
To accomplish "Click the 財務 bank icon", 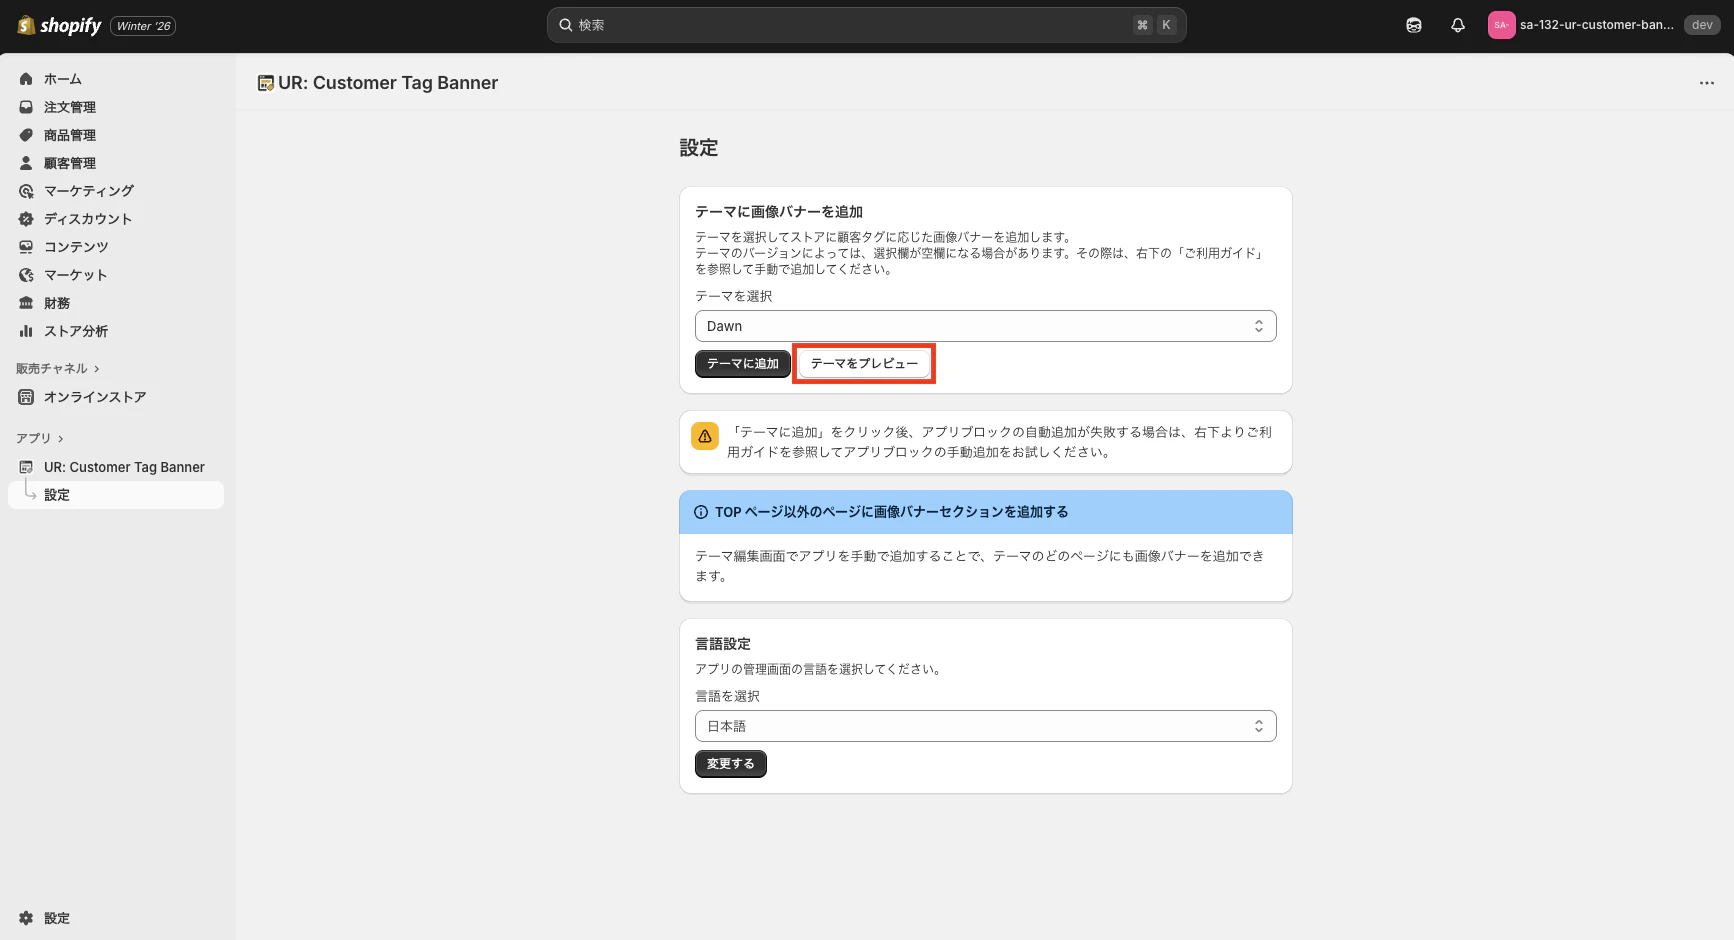I will 26,303.
